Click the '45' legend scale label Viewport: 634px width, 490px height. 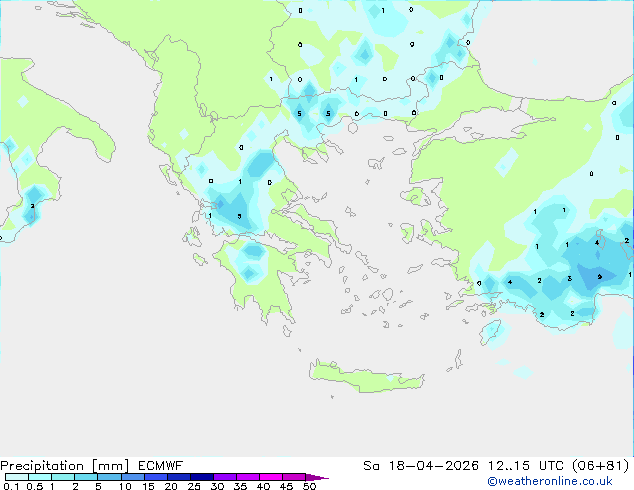pos(286,486)
